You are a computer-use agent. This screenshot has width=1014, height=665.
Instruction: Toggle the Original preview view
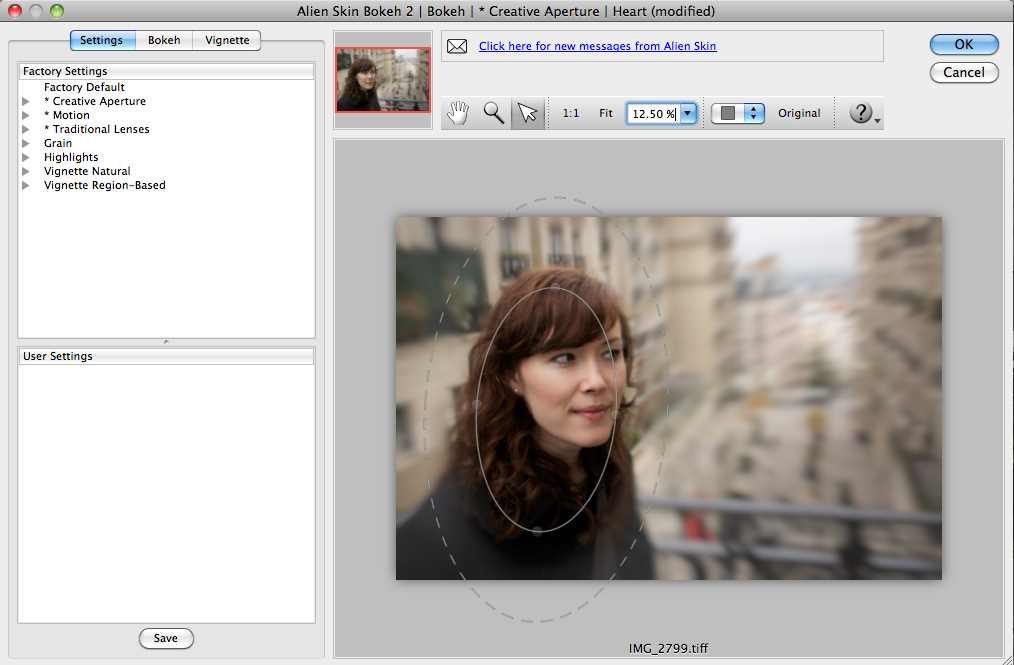coord(799,114)
